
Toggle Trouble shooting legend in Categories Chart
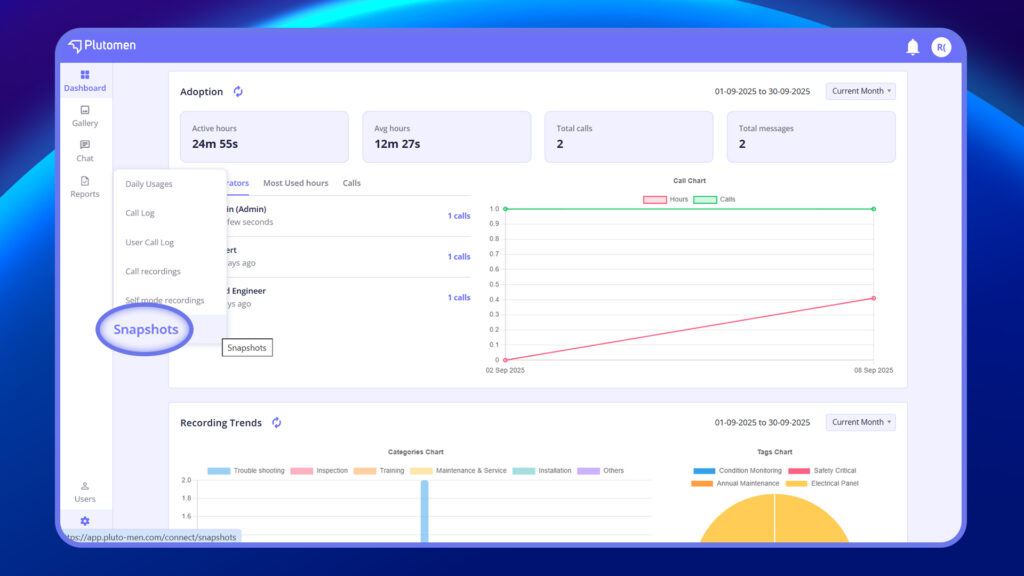point(246,471)
